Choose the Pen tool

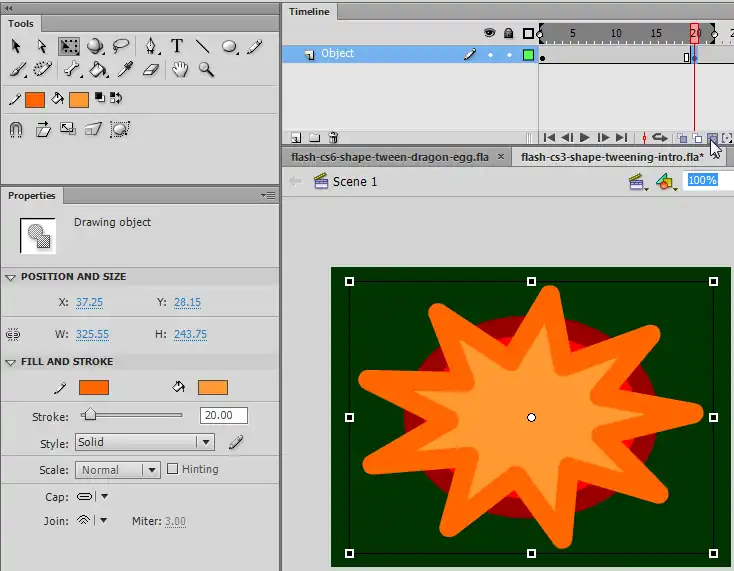(150, 46)
